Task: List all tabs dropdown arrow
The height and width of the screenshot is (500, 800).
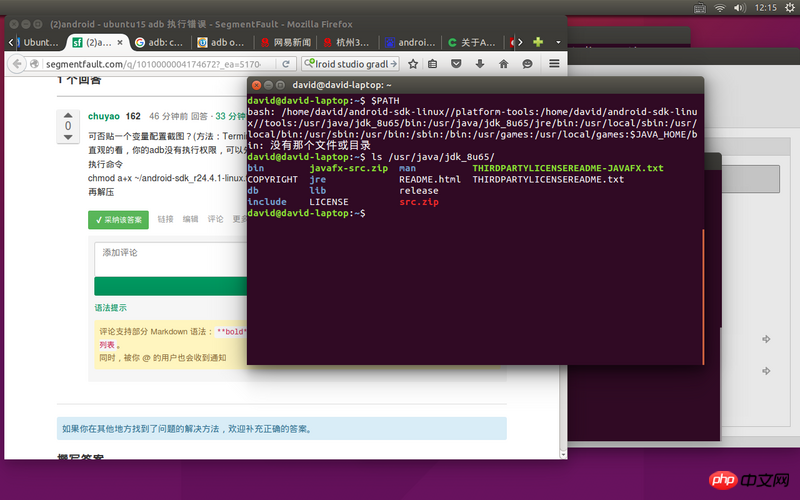Action: tap(558, 42)
